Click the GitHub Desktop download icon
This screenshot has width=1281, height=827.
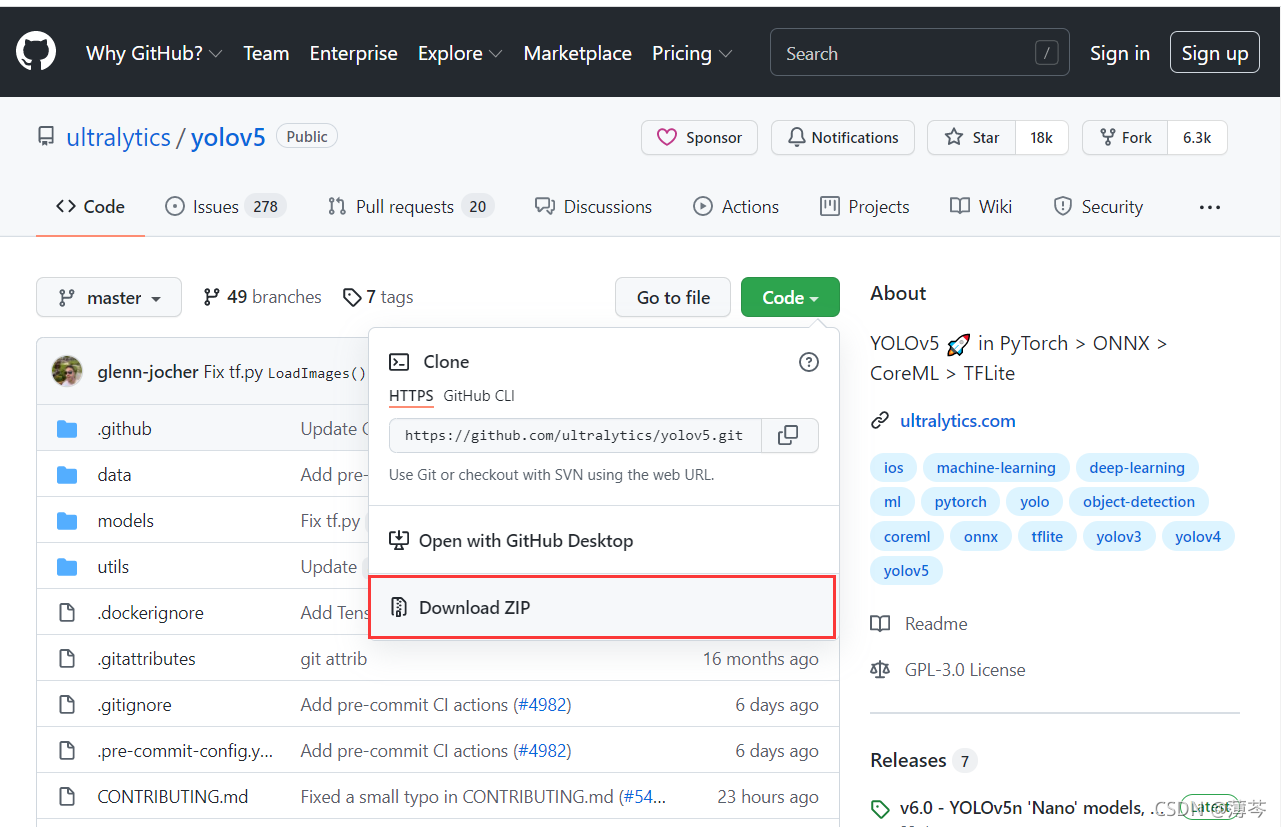pos(399,541)
